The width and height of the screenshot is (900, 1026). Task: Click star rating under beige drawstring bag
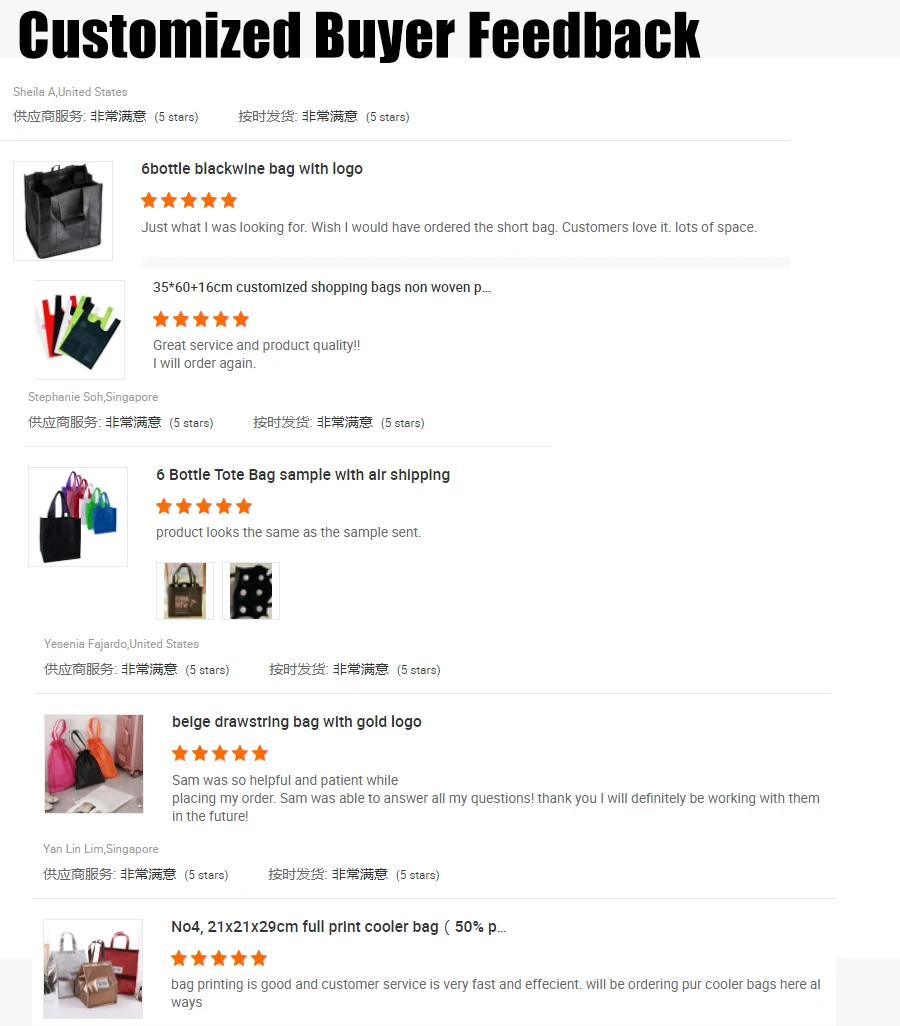220,753
